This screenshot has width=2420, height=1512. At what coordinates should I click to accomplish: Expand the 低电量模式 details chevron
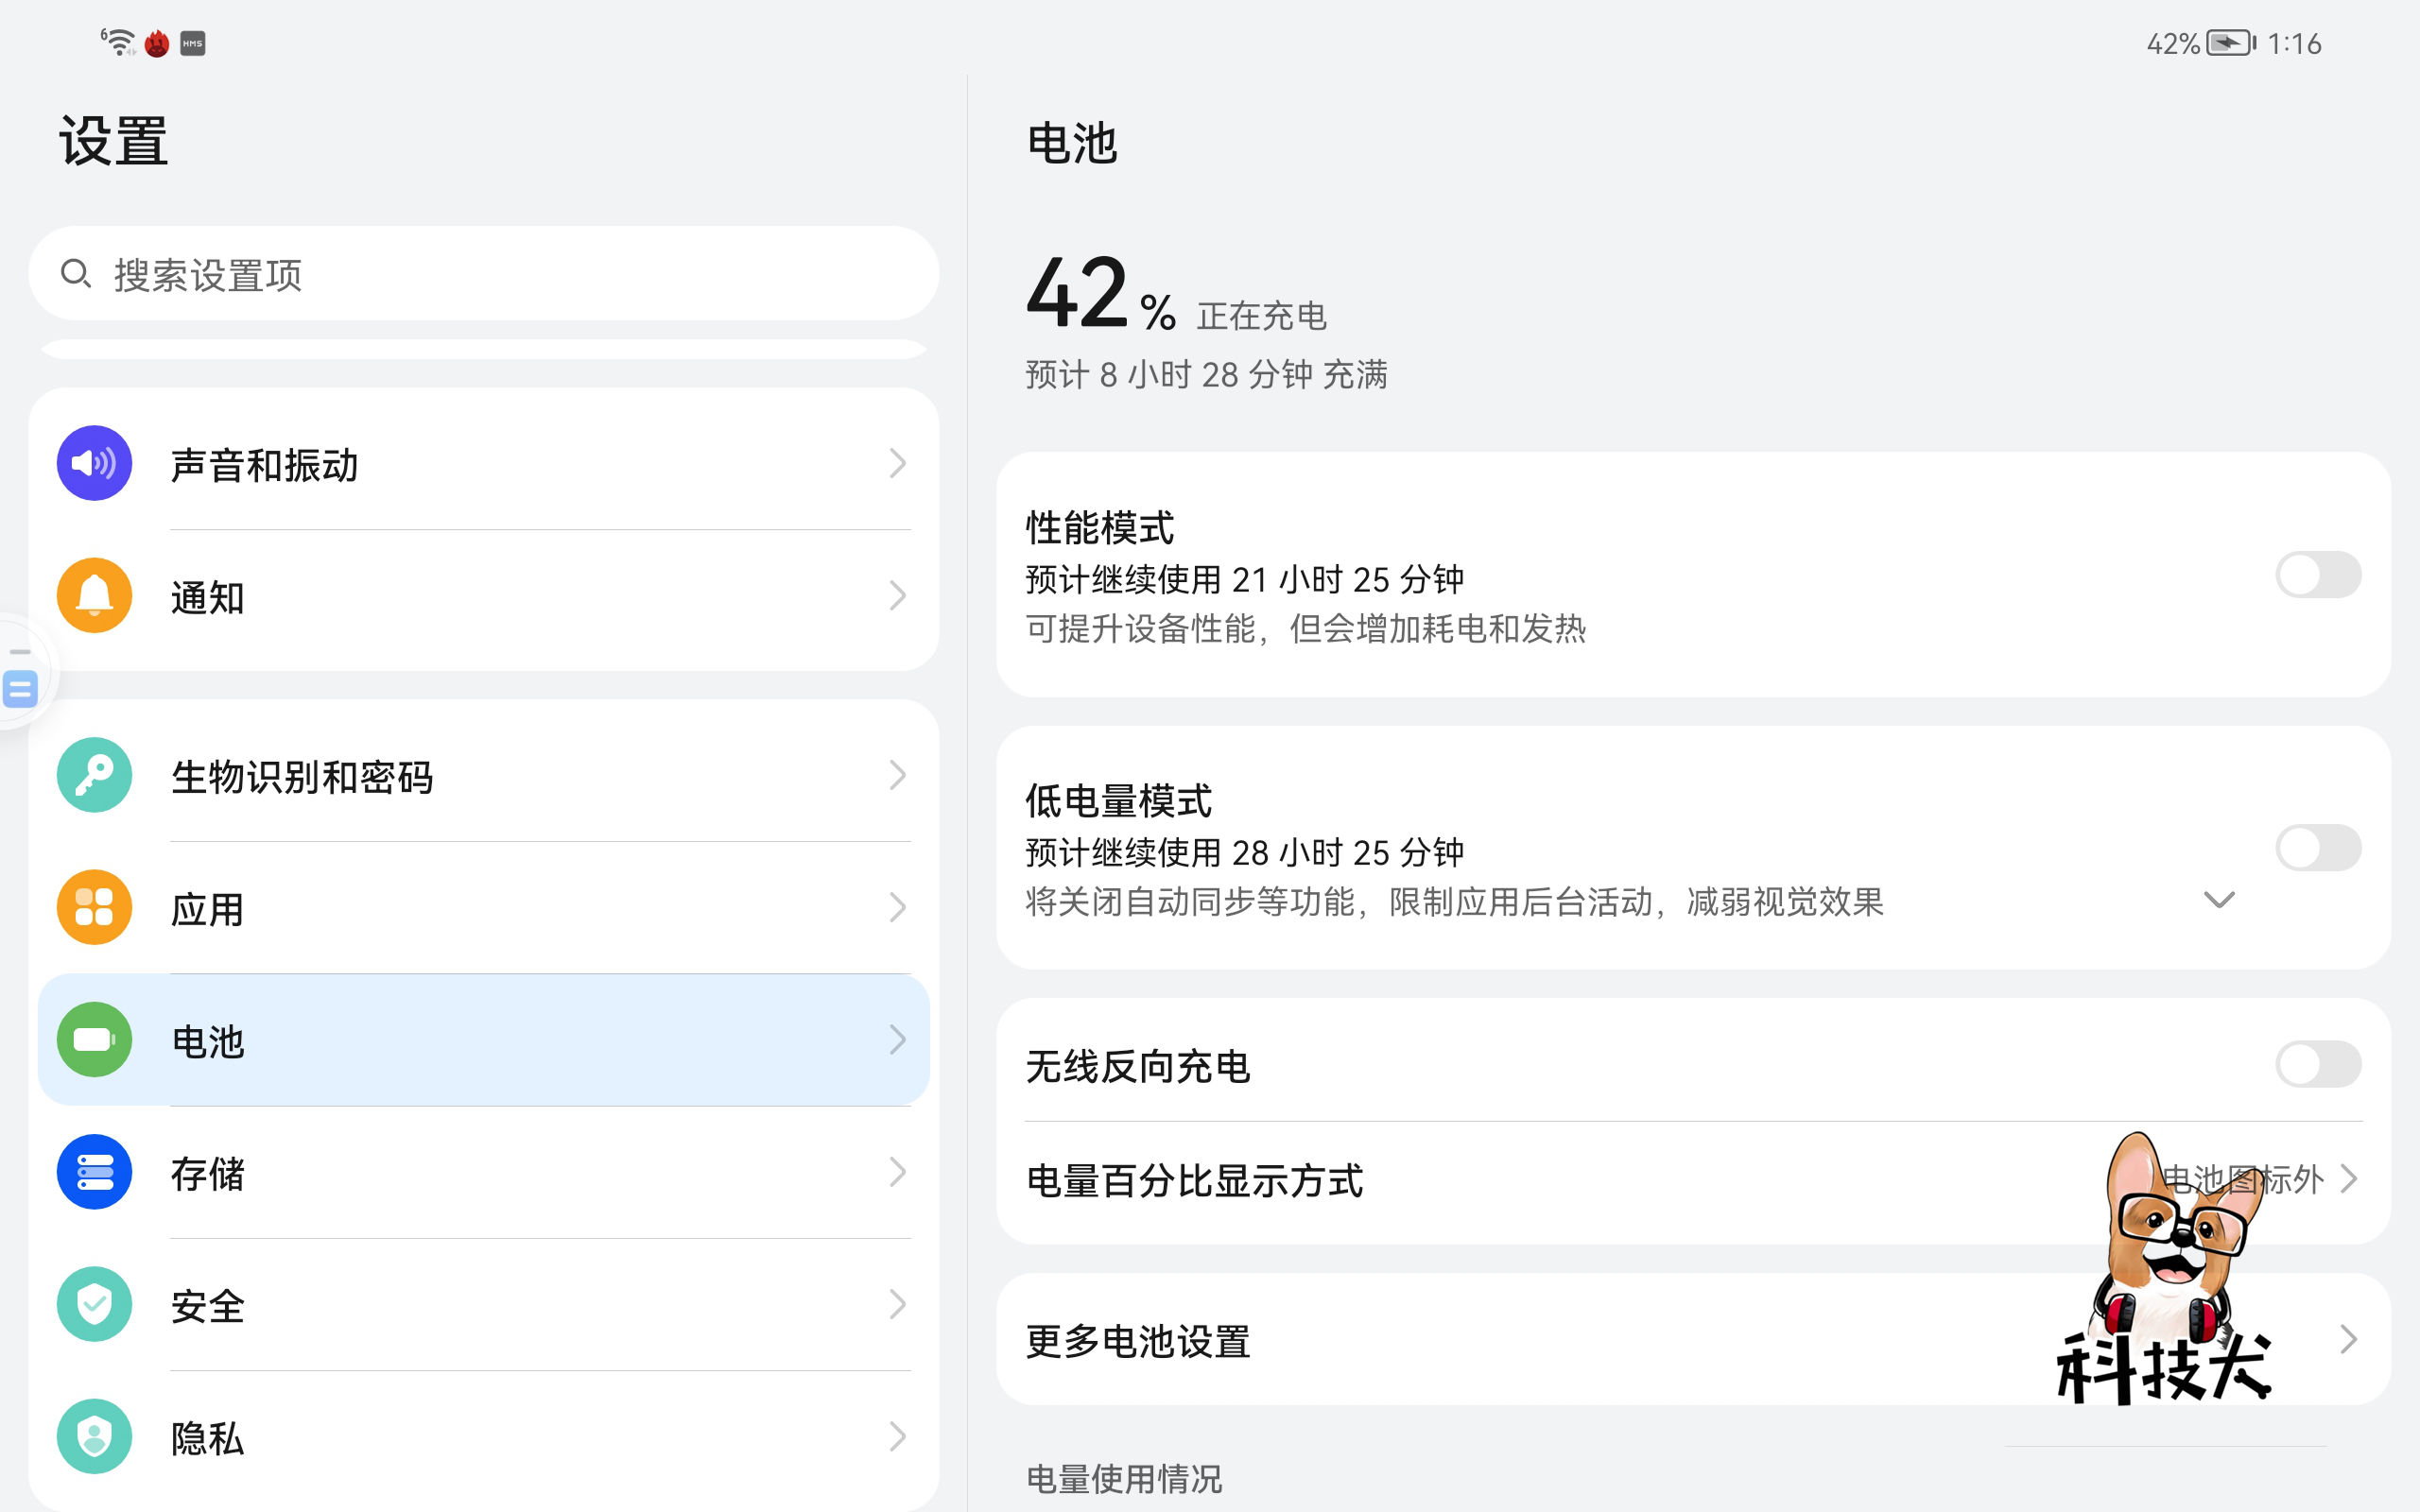[2219, 900]
